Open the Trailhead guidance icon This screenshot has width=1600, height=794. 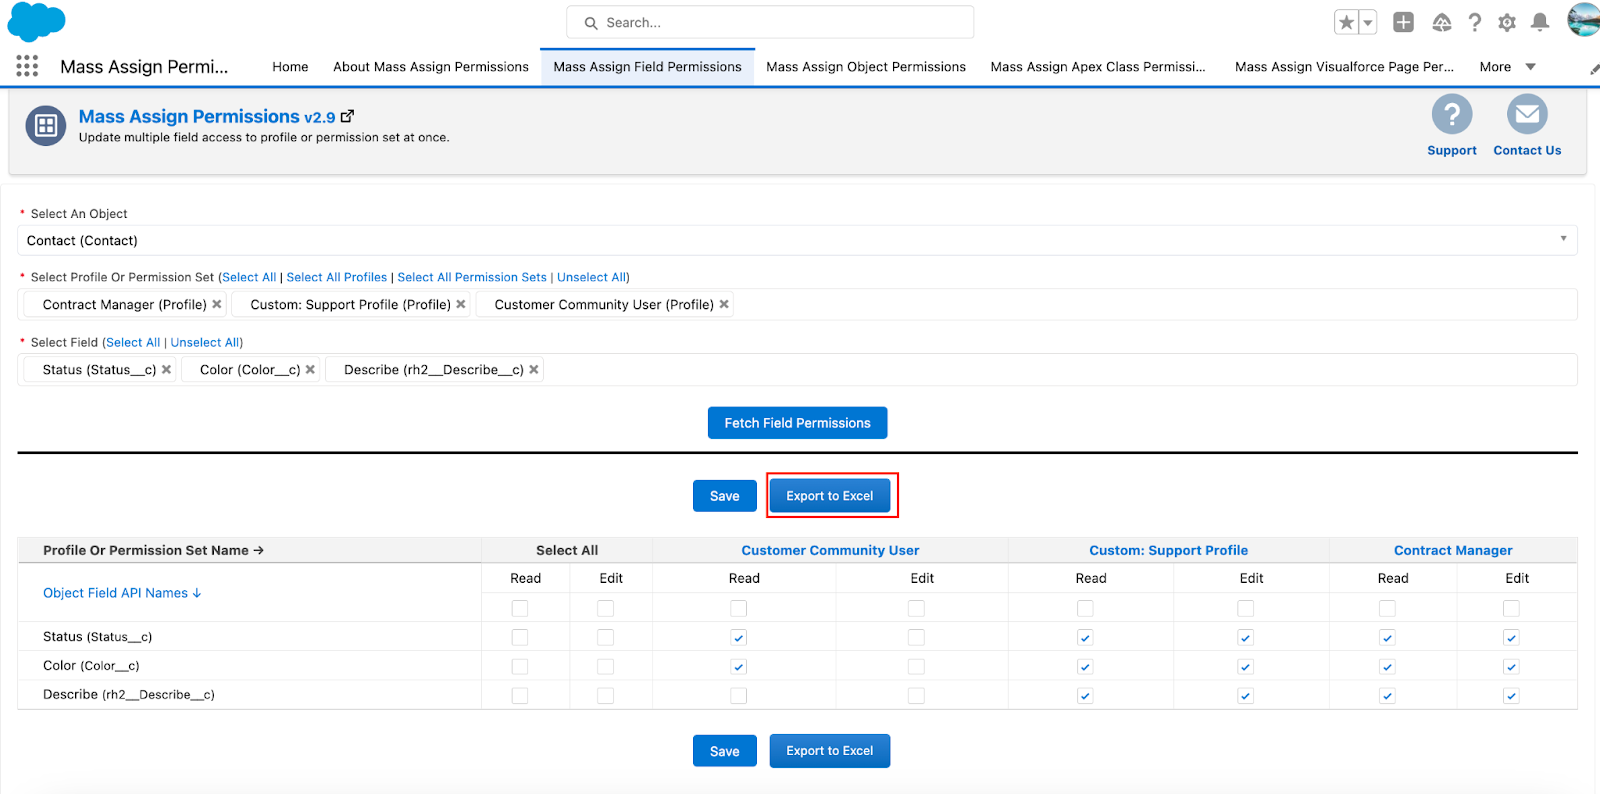pyautogui.click(x=1441, y=22)
